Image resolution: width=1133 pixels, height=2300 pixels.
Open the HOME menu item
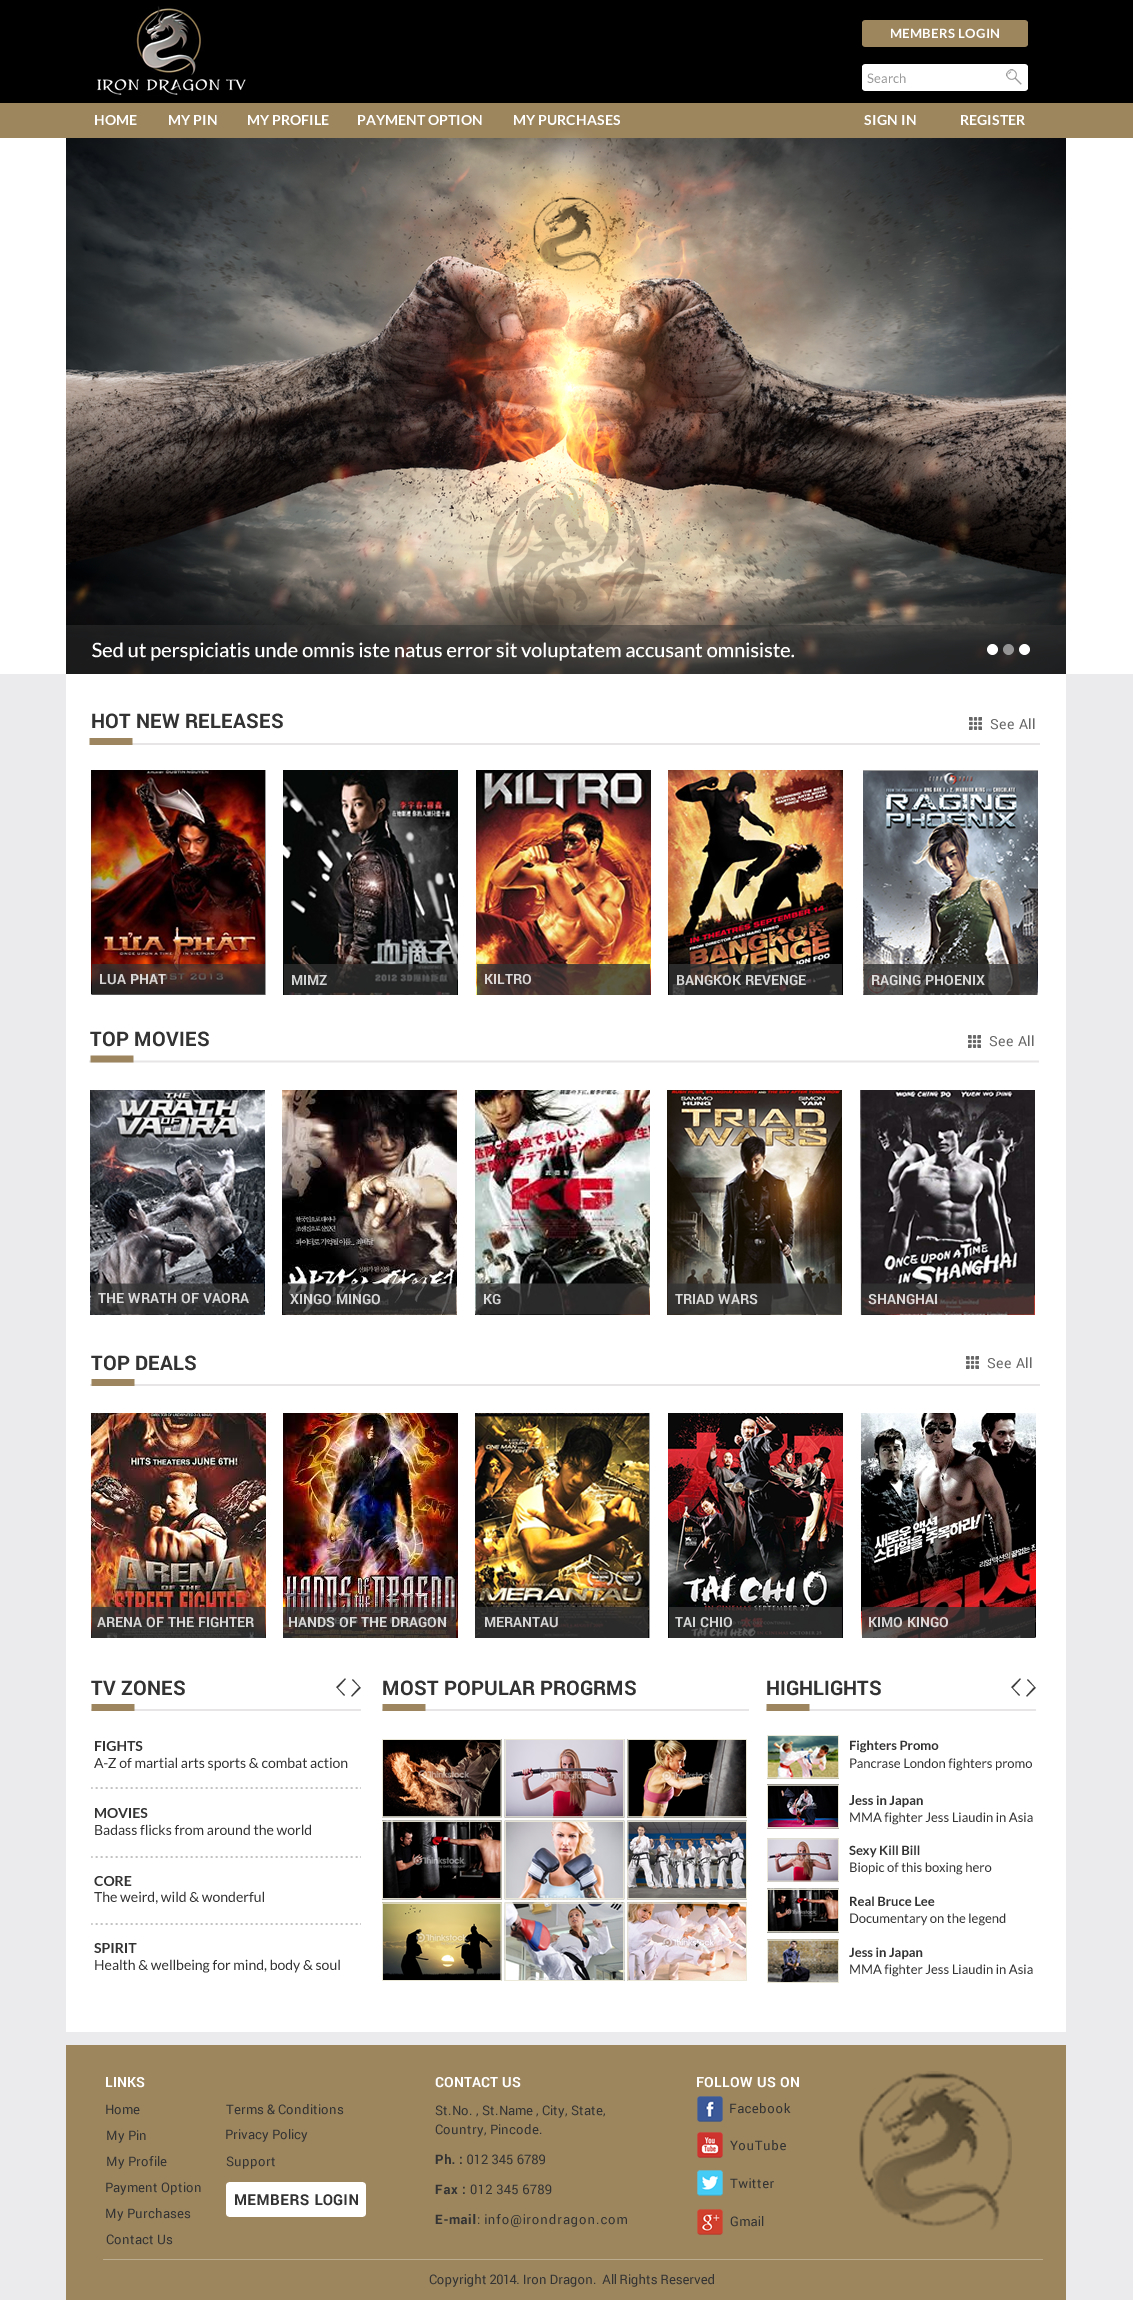point(115,120)
